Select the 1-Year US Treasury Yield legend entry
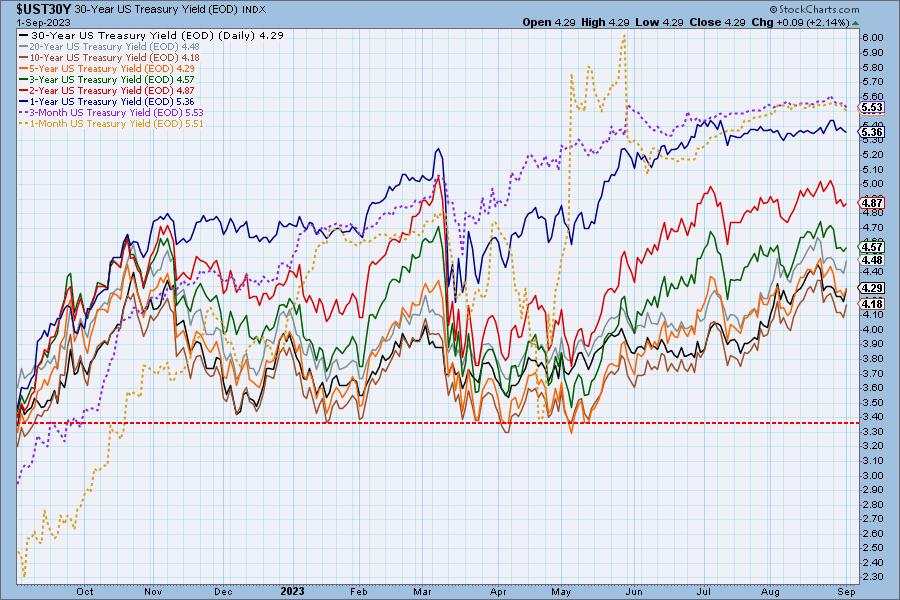The height and width of the screenshot is (600, 900). coord(107,101)
